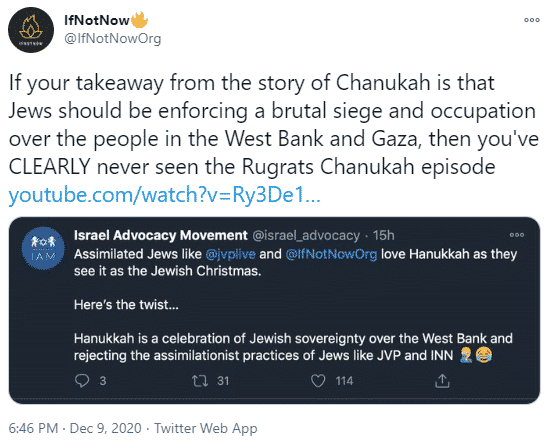This screenshot has height=448, width=550.
Task: Click the @jvplive mention
Action: [230, 254]
